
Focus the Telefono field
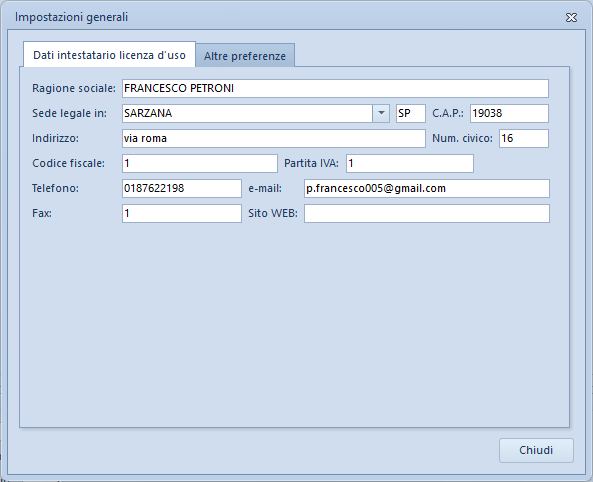182,188
